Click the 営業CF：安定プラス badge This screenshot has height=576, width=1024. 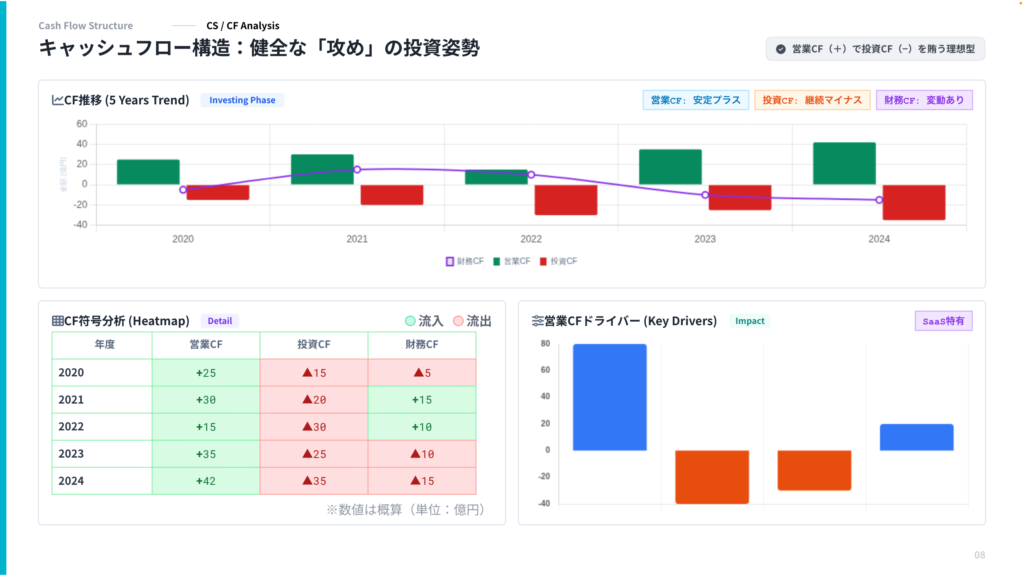(x=695, y=100)
